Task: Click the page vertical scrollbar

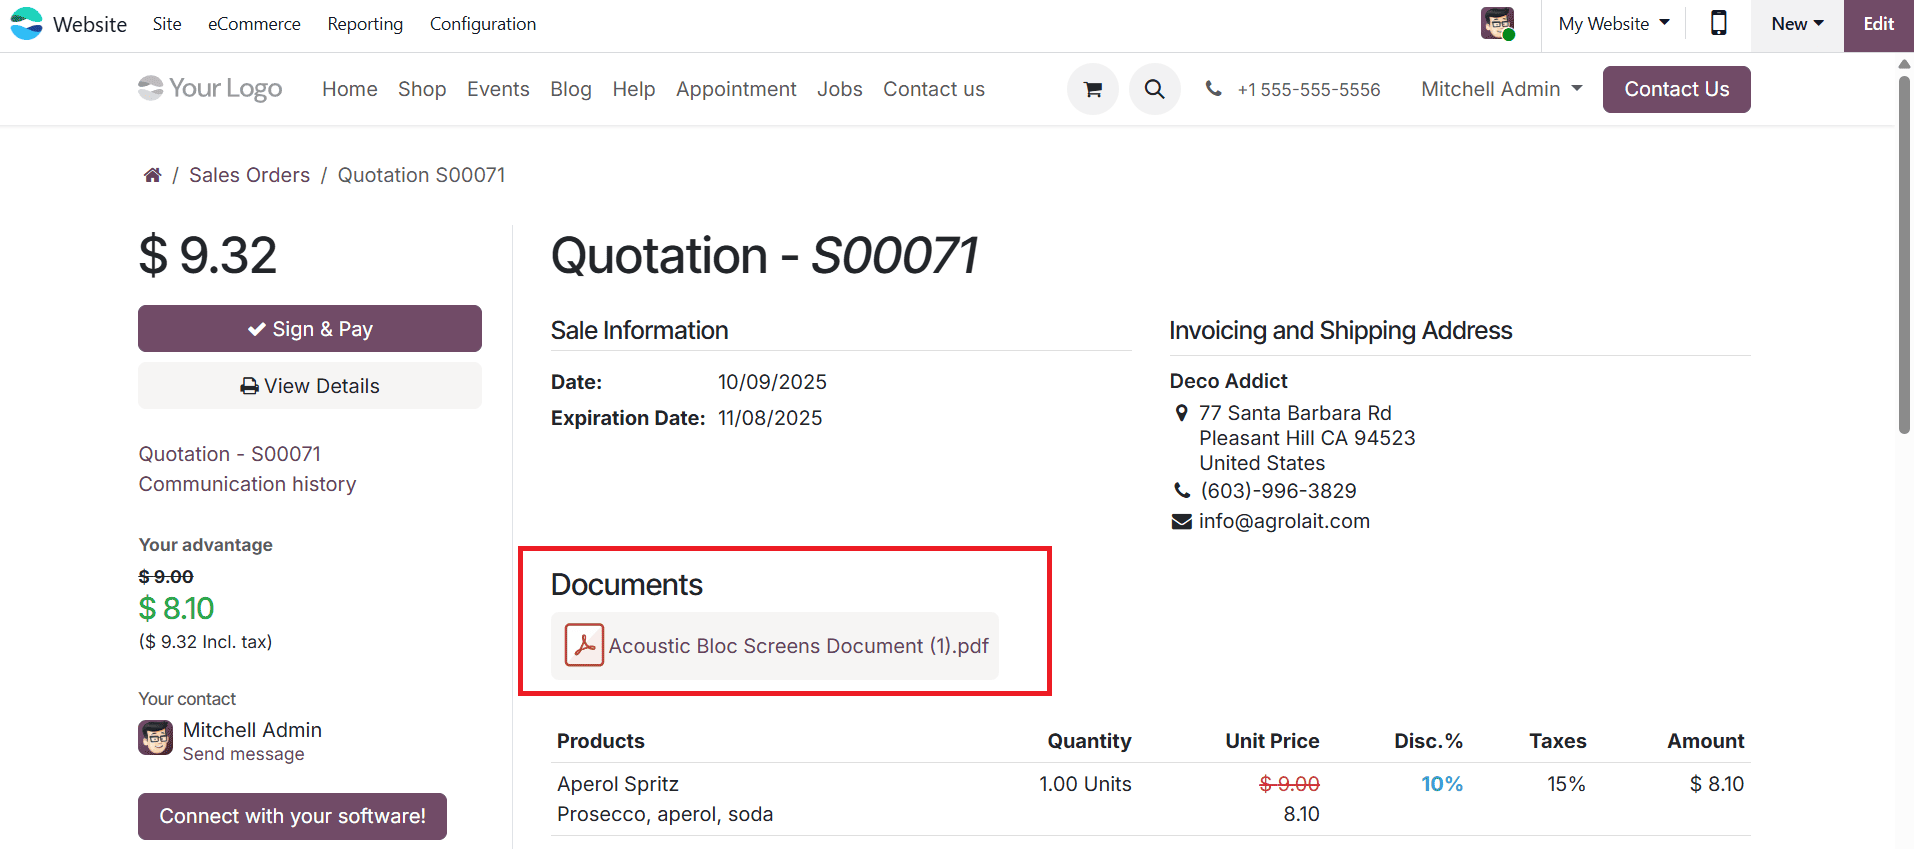Action: pyautogui.click(x=1904, y=250)
